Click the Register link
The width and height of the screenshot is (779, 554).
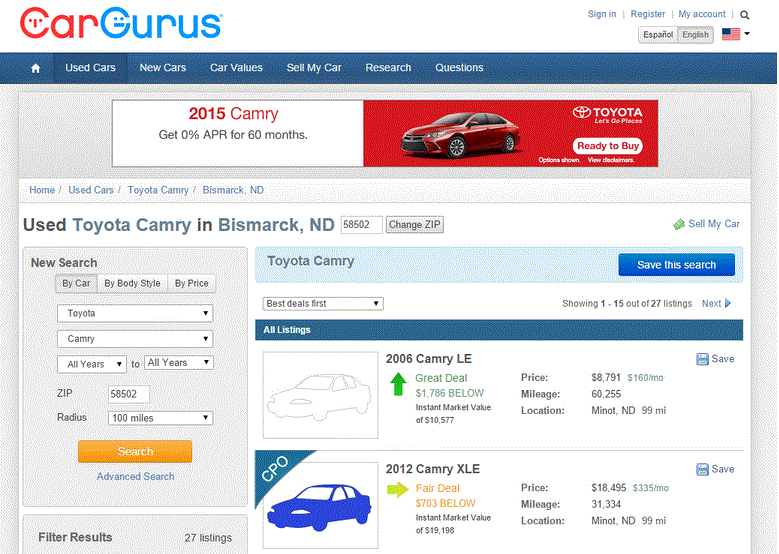point(647,14)
